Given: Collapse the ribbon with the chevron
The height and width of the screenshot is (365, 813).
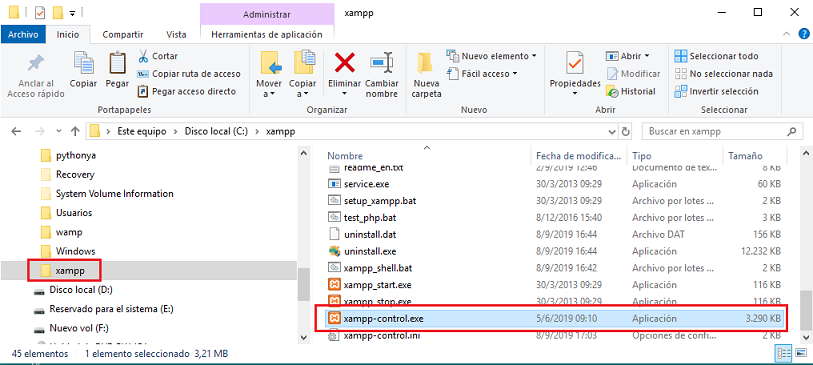Looking at the screenshot, I should [x=787, y=35].
